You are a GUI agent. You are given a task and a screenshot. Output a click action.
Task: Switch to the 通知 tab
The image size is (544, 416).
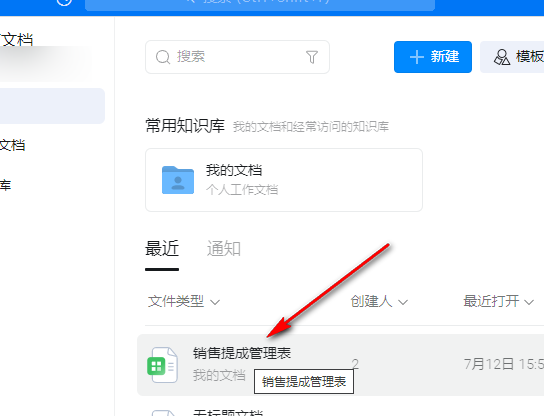[x=224, y=249]
